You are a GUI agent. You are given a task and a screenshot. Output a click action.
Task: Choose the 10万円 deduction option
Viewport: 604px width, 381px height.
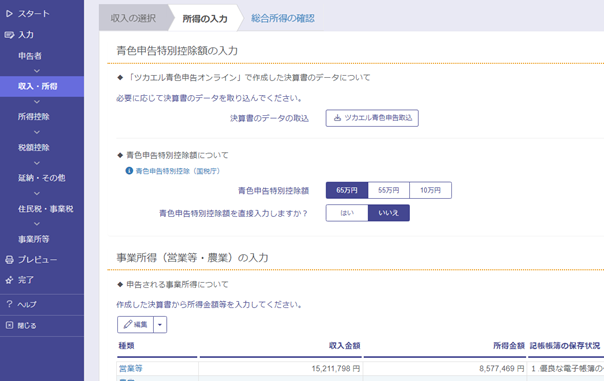click(430, 190)
